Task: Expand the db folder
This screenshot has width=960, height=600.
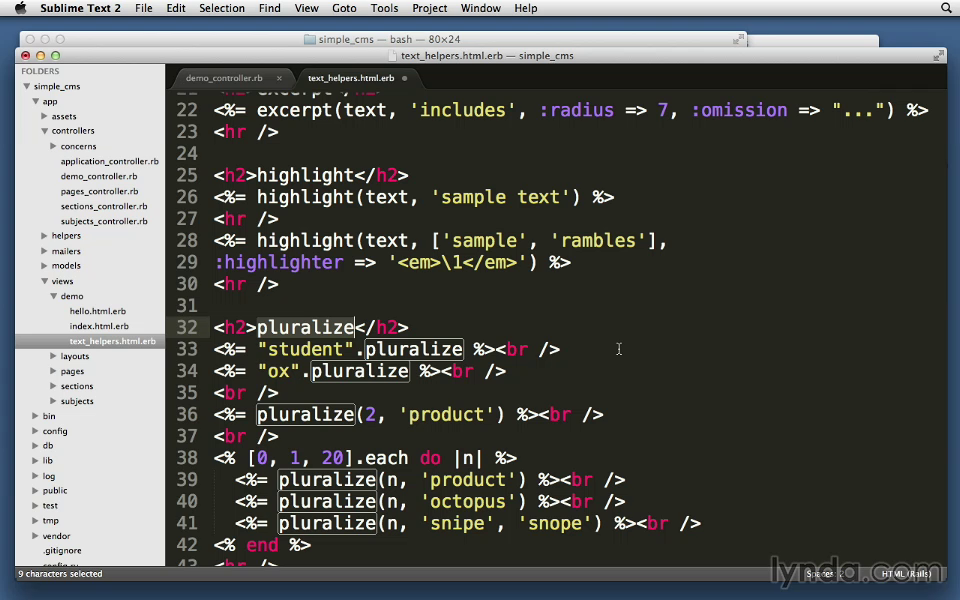Action: pos(36,445)
